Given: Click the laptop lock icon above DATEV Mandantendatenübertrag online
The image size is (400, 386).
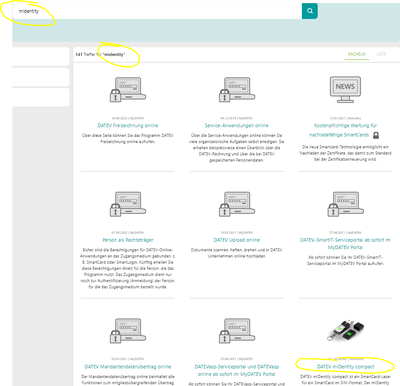Looking at the screenshot, I should coord(128,331).
